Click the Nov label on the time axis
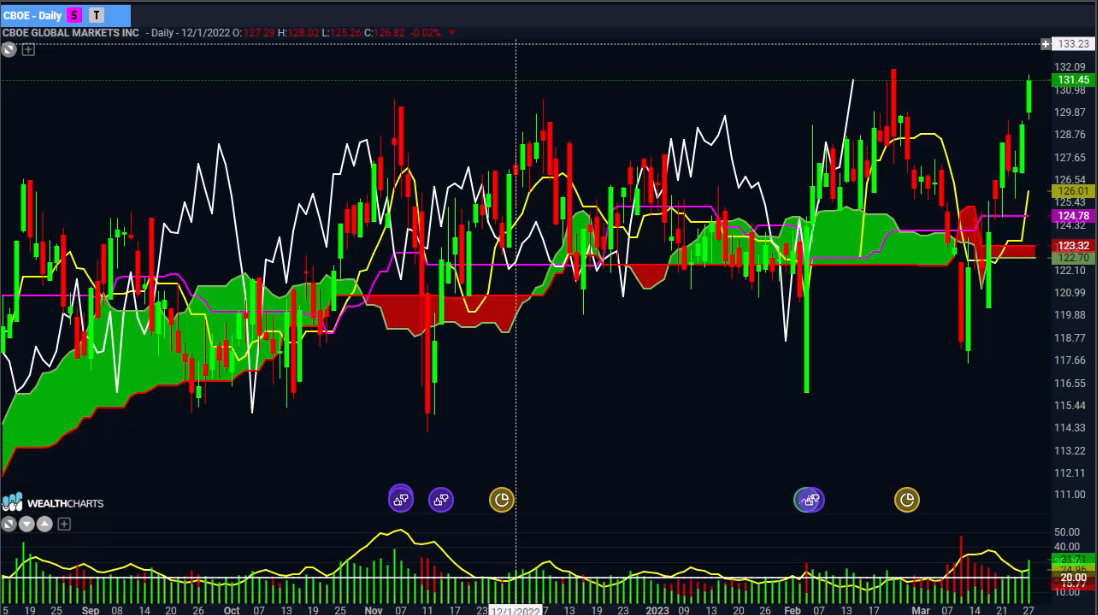Screen dimensions: 1098x615 (x=373, y=610)
